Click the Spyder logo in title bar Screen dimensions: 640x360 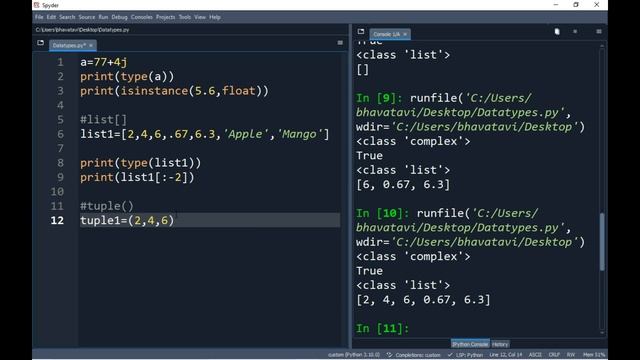click(37, 5)
